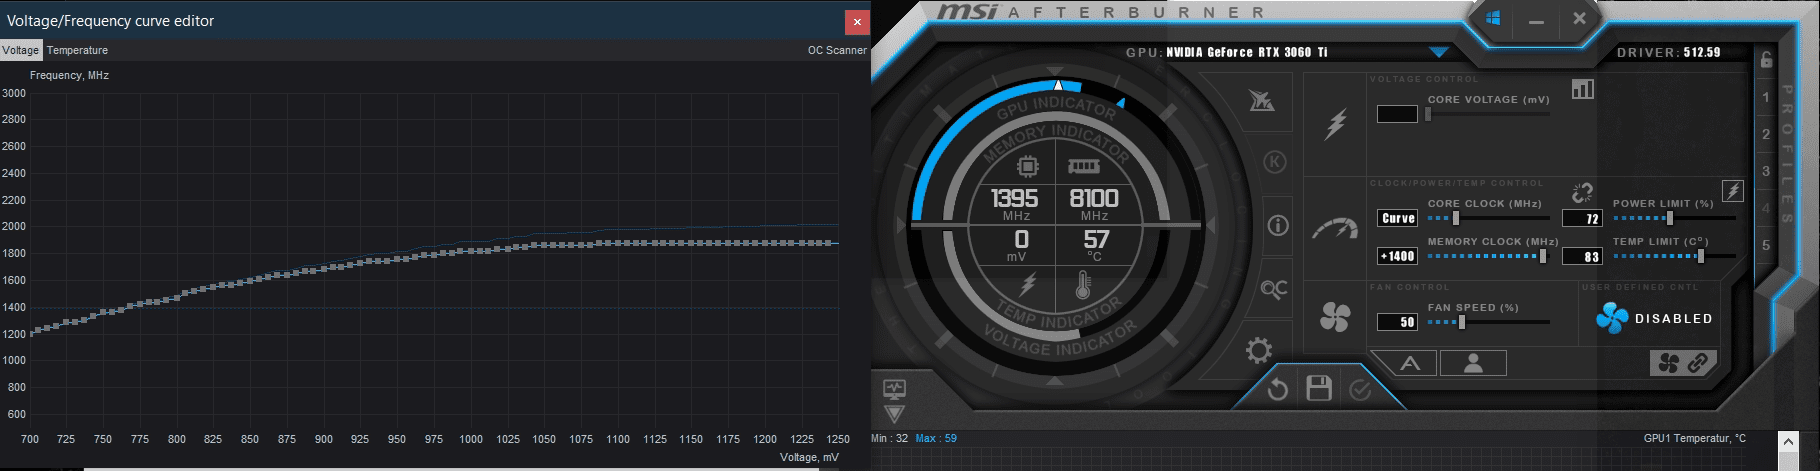Click the Fan Speed '50' value box

click(1397, 322)
